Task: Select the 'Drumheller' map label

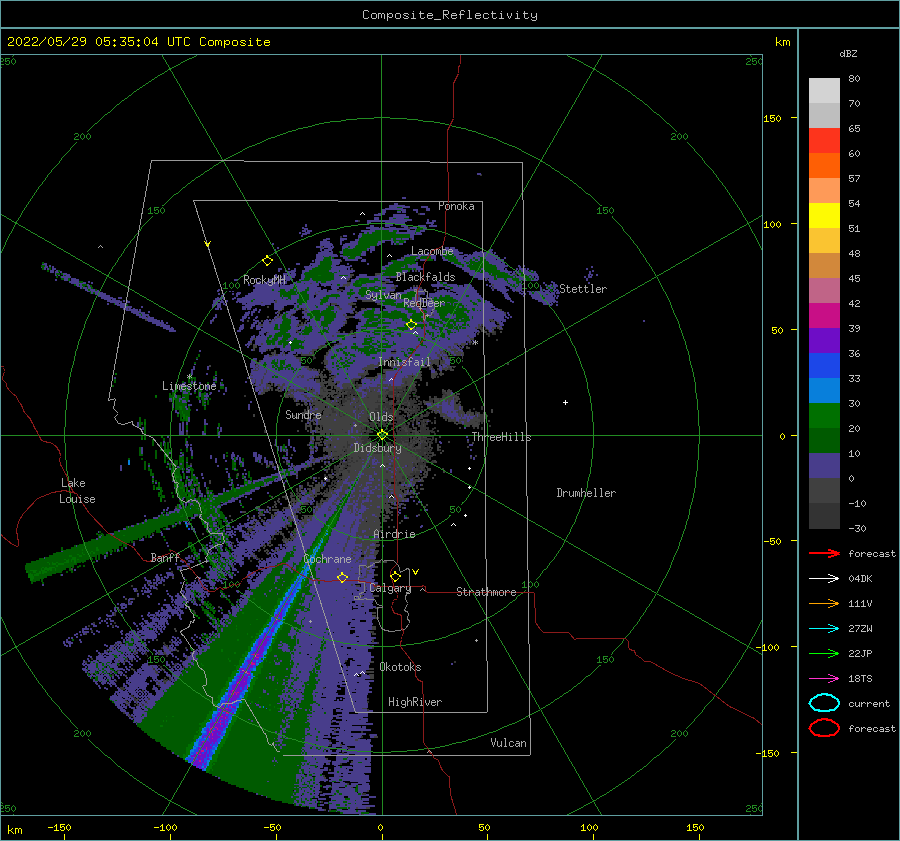Action: (x=586, y=493)
